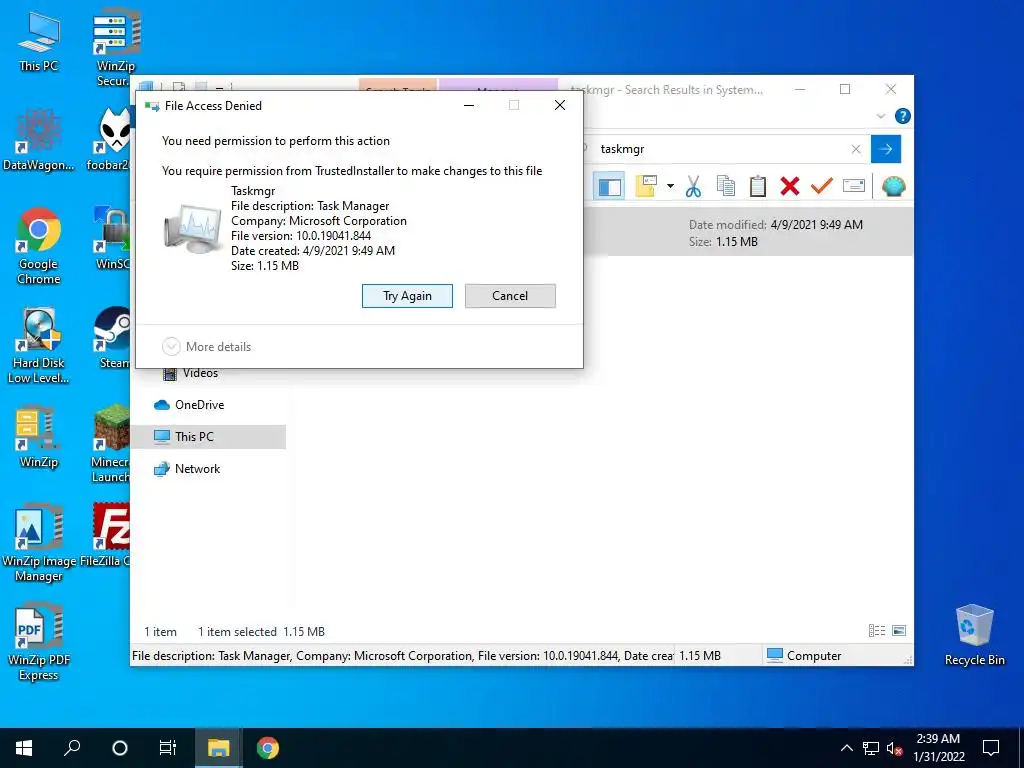1024x768 pixels.
Task: Click the Copy pages icon
Action: point(726,187)
